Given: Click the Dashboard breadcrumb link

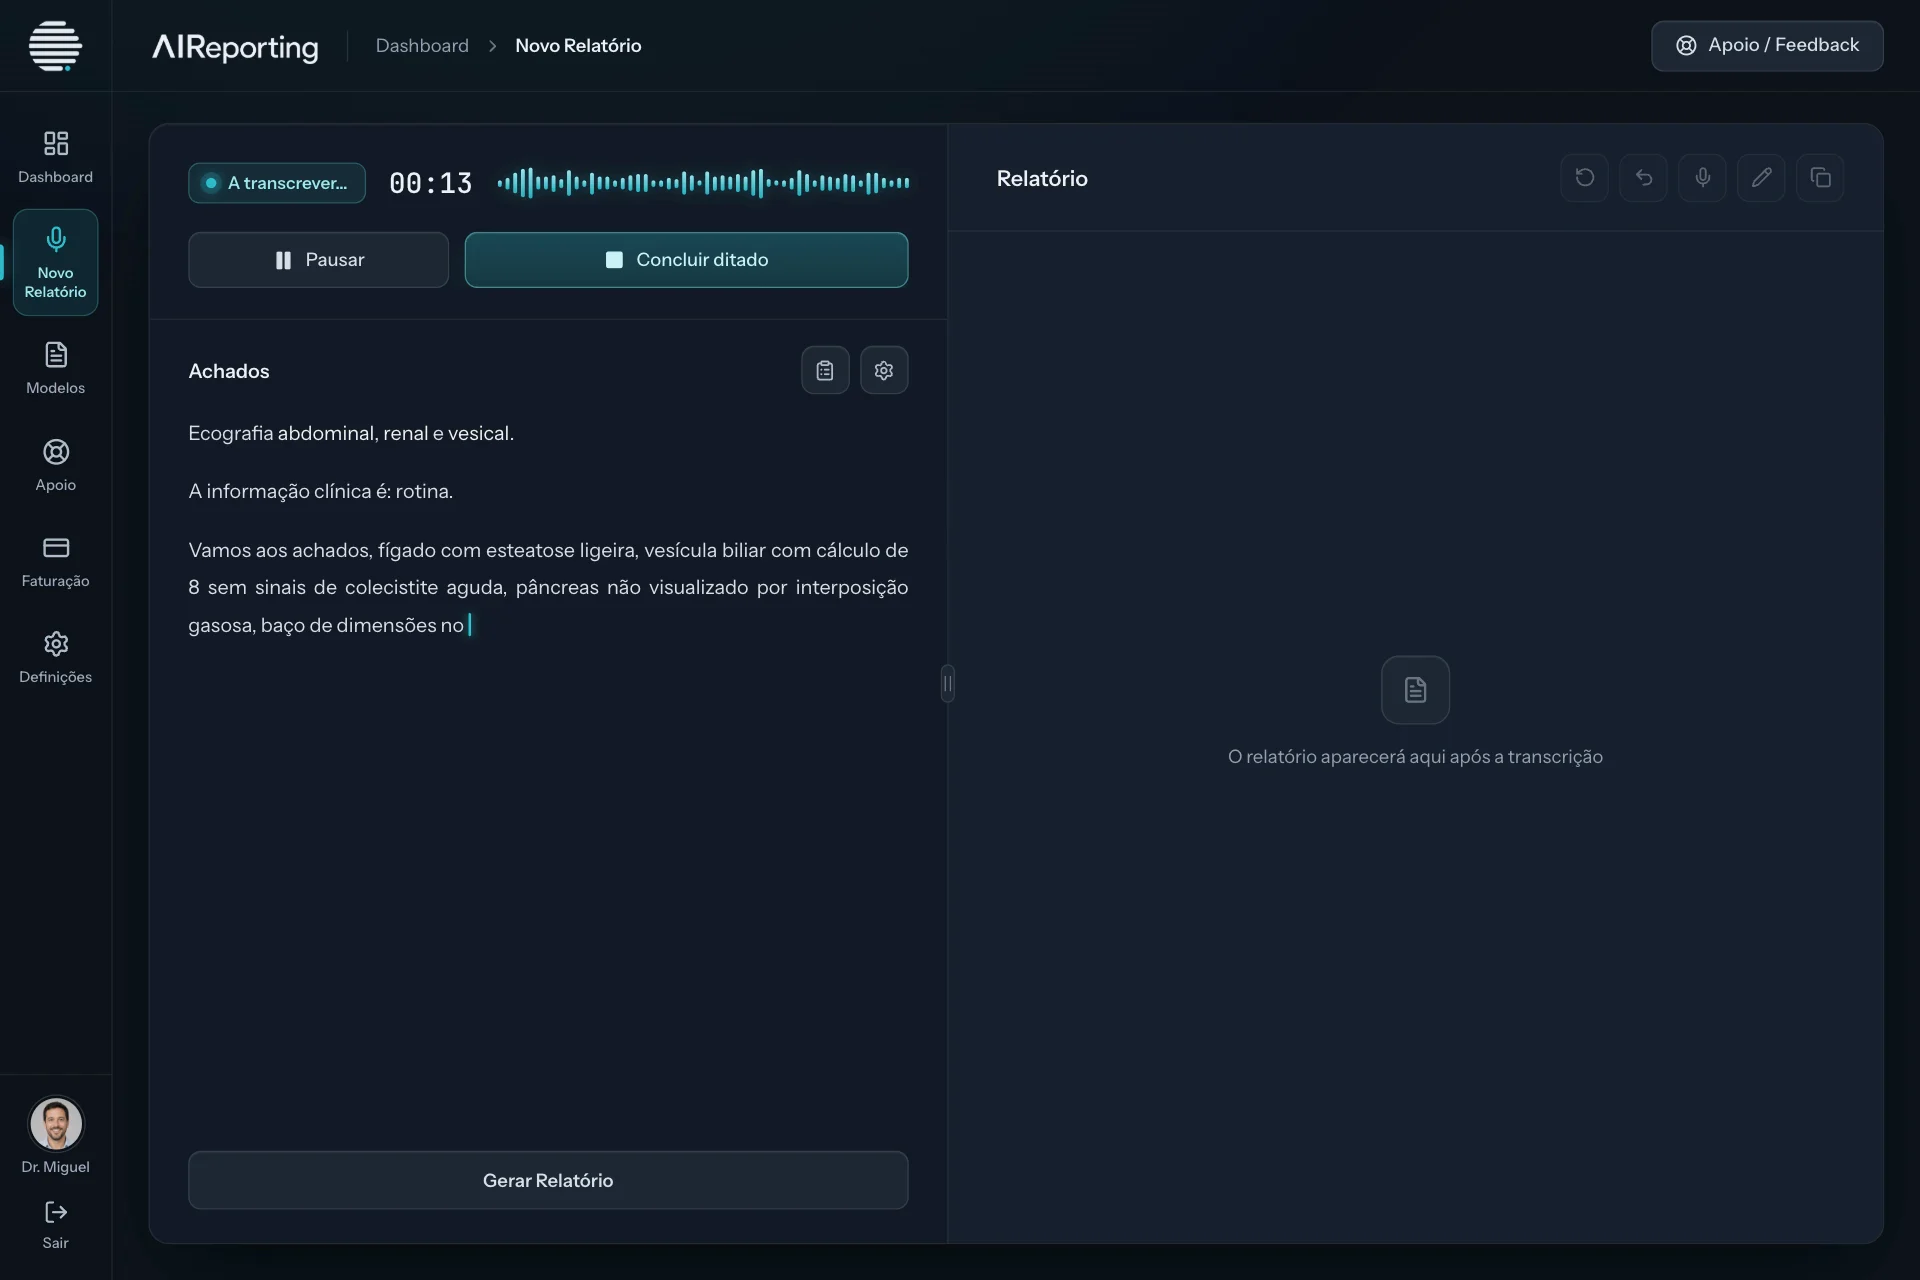Looking at the screenshot, I should [422, 46].
